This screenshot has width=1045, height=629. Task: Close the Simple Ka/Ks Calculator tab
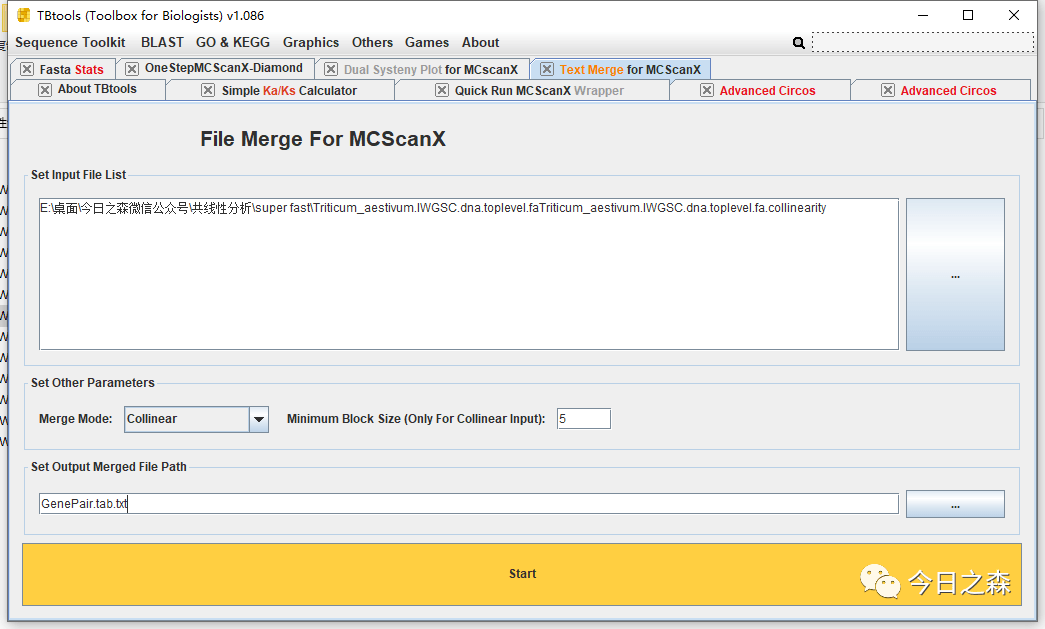208,90
